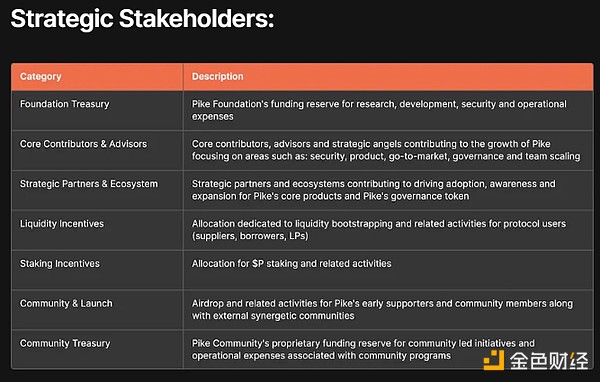The image size is (600, 382).
Task: Click the text suppliers, borrowers, LPs
Action: (x=250, y=236)
